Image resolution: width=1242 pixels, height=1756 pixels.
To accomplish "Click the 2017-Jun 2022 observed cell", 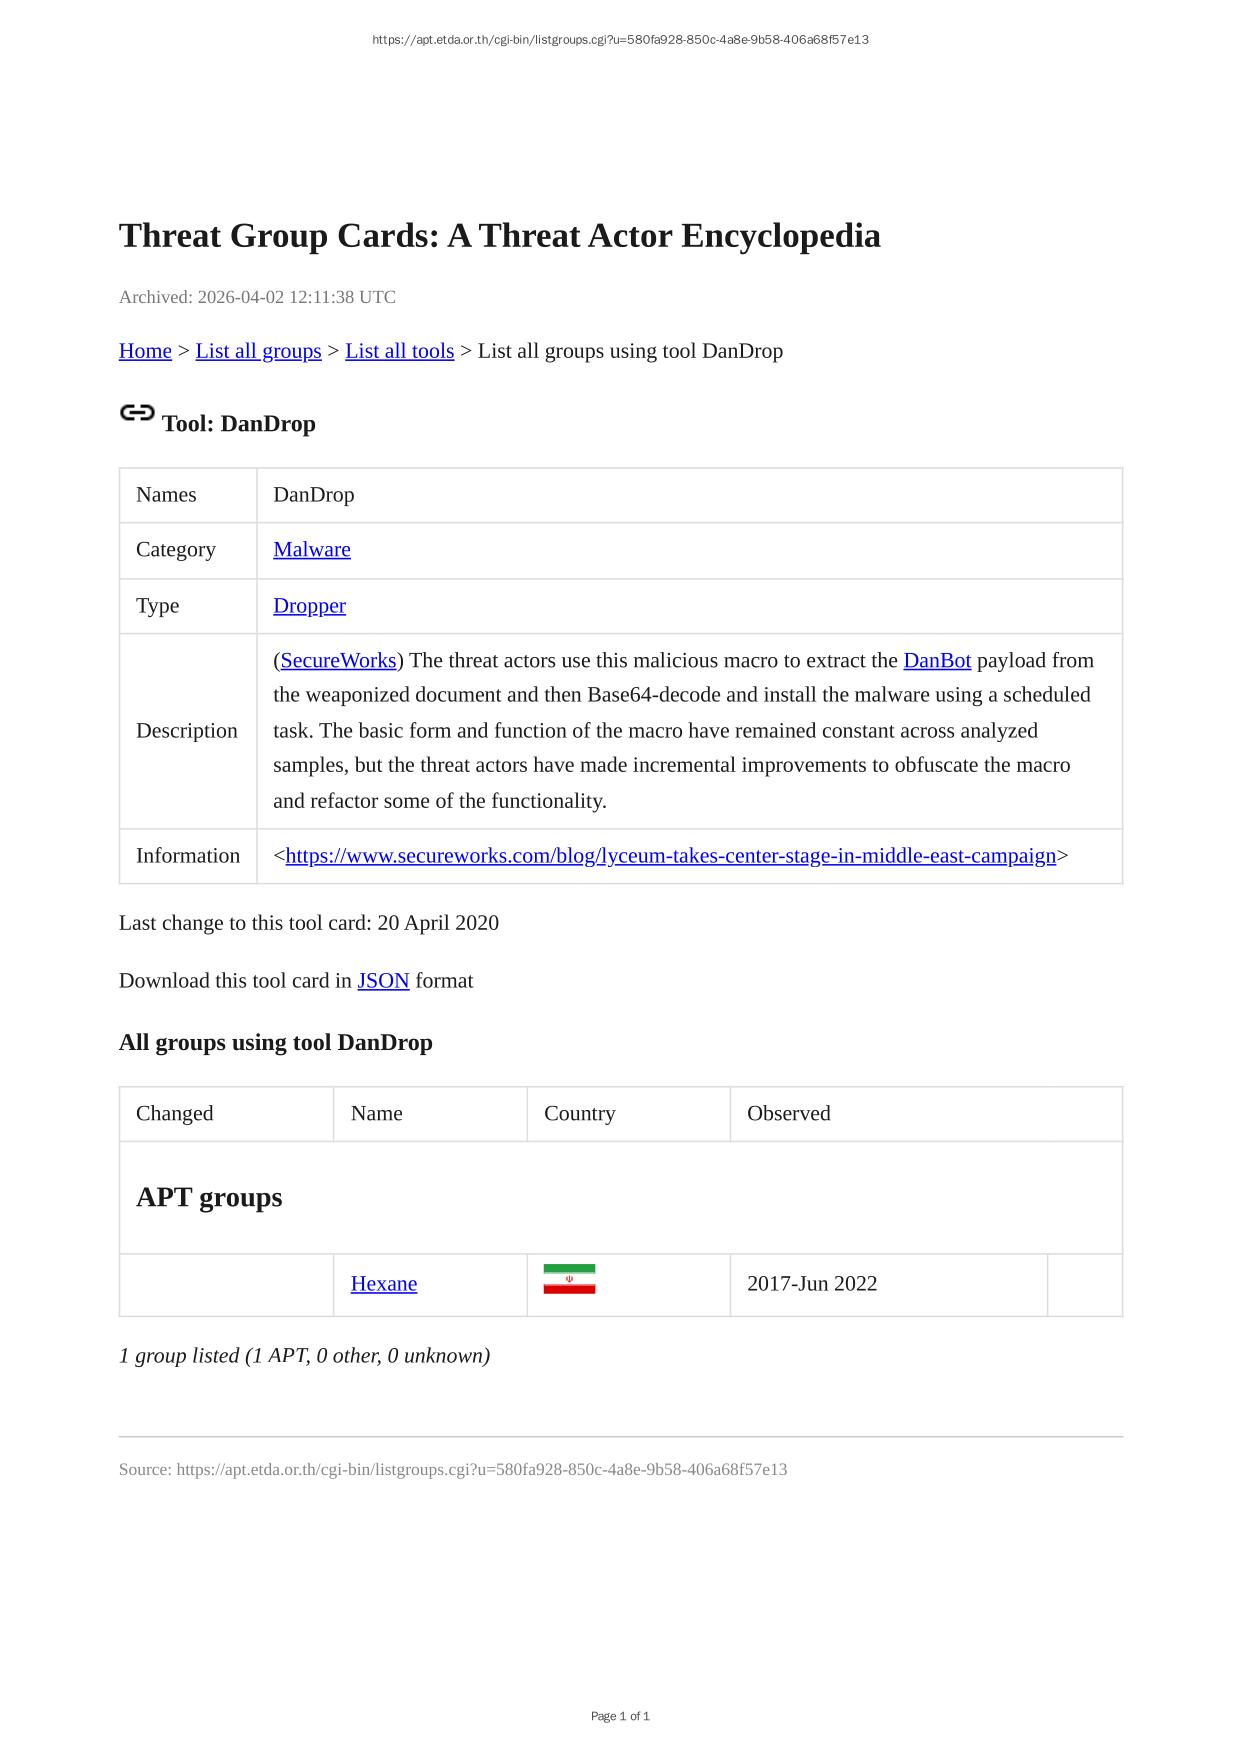I will pos(811,1283).
